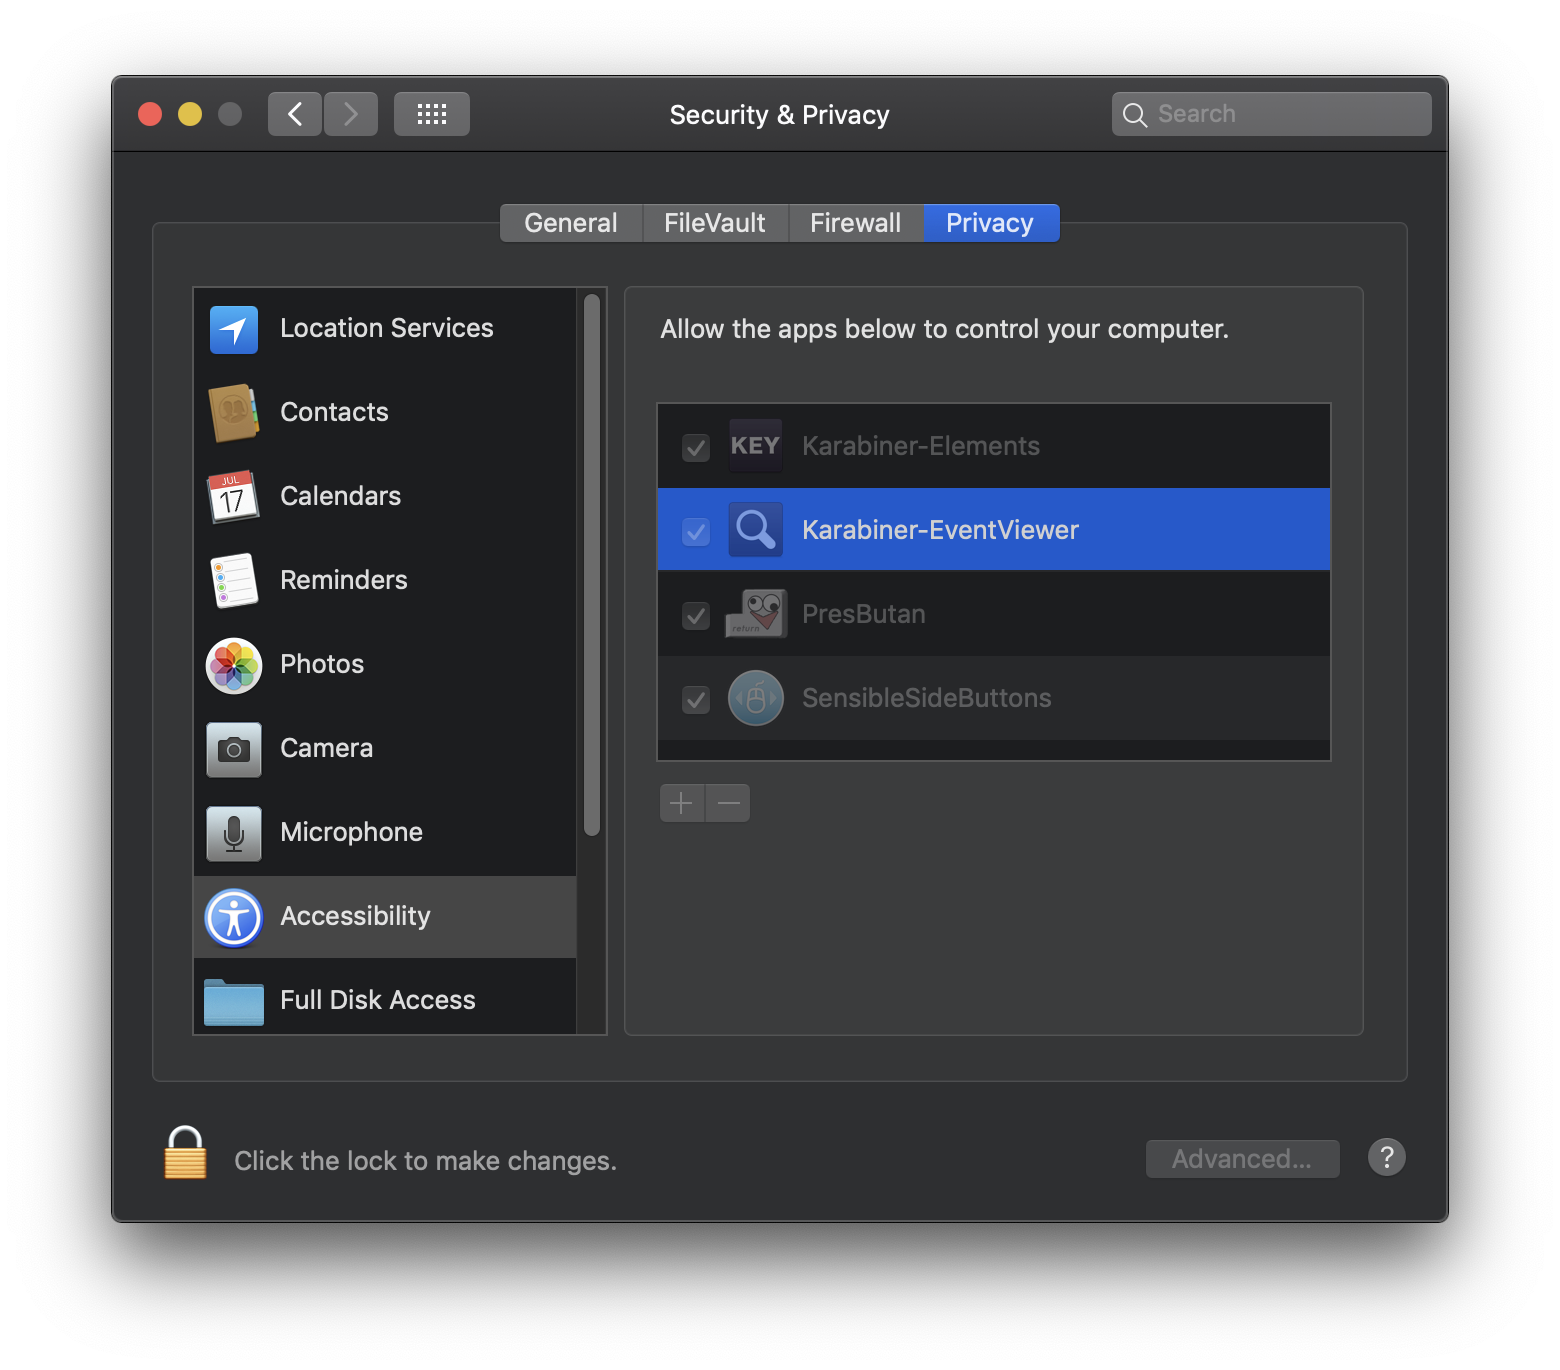Select Reminders in the privacy list
Image resolution: width=1560 pixels, height=1370 pixels.
click(385, 581)
